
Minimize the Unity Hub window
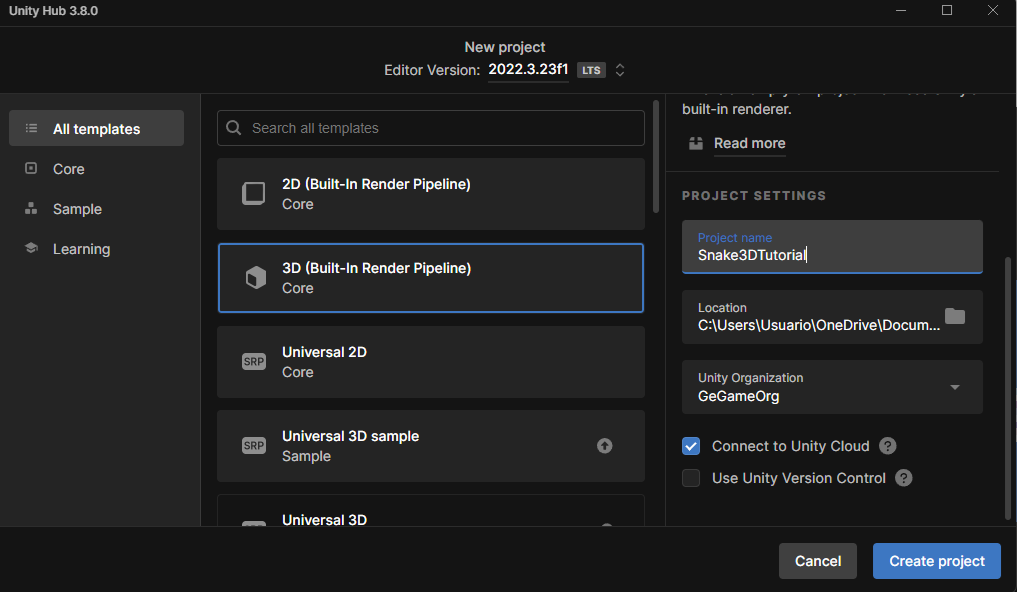[901, 10]
